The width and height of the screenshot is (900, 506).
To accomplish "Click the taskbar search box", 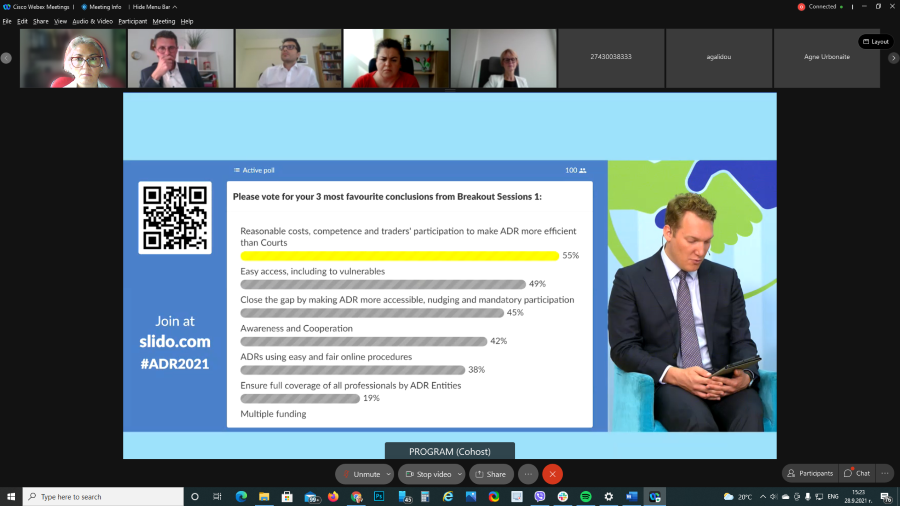I will pos(103,496).
